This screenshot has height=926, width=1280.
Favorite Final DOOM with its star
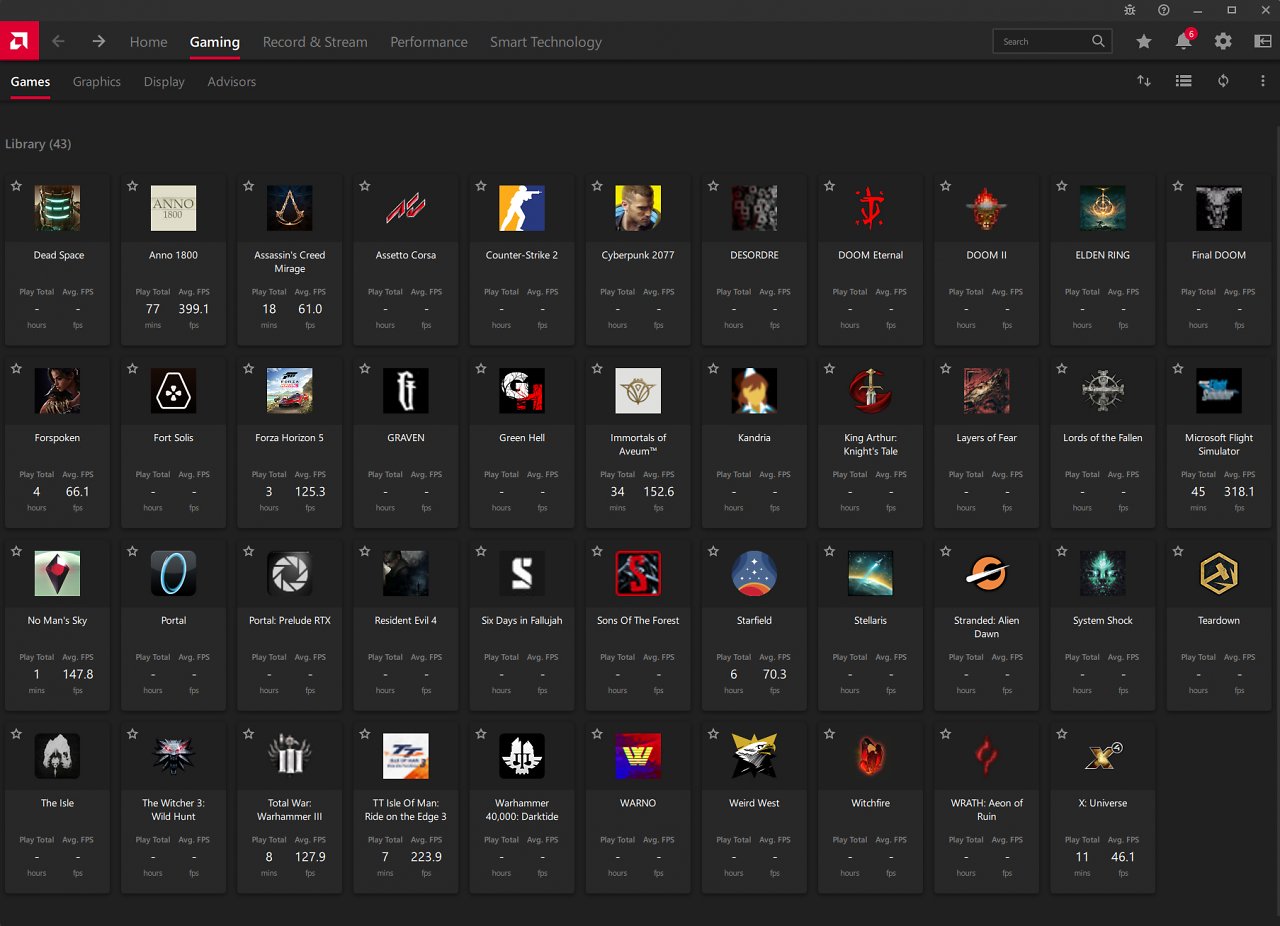tap(1178, 186)
